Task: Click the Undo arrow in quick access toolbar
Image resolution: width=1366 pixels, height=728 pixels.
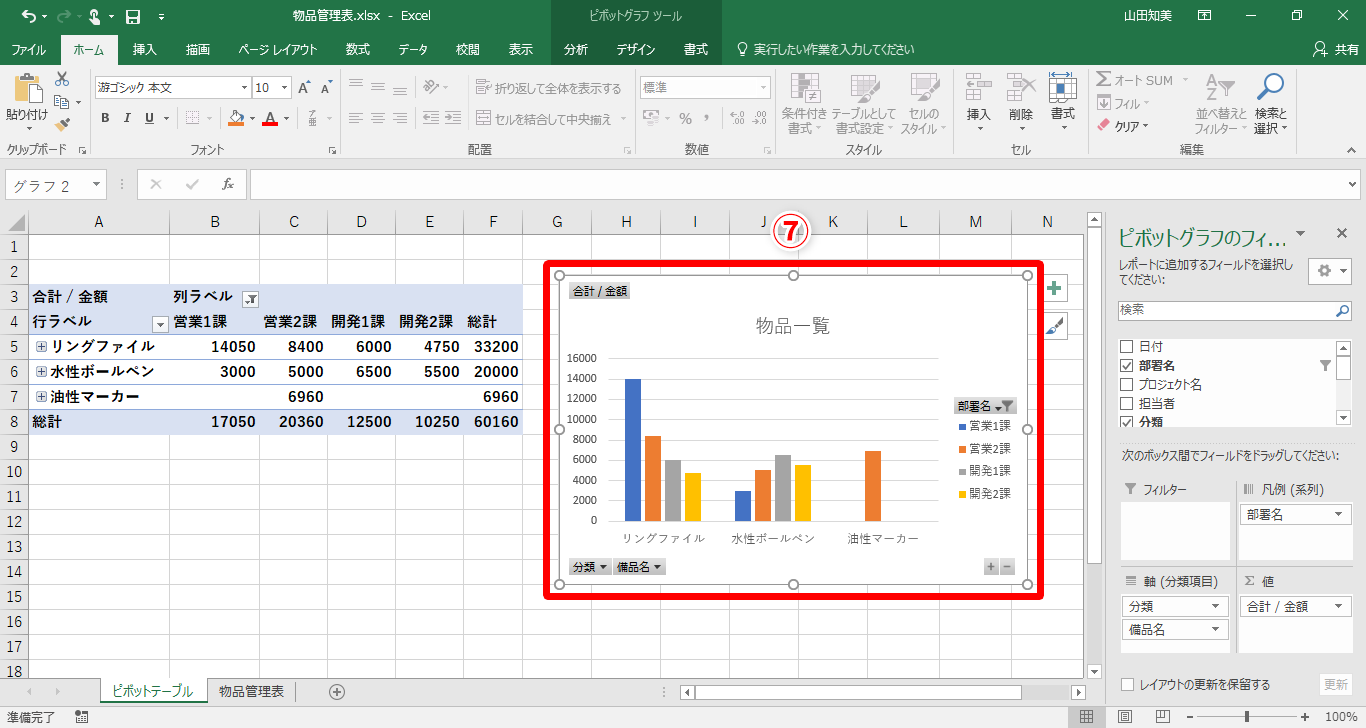Action: click(x=27, y=16)
